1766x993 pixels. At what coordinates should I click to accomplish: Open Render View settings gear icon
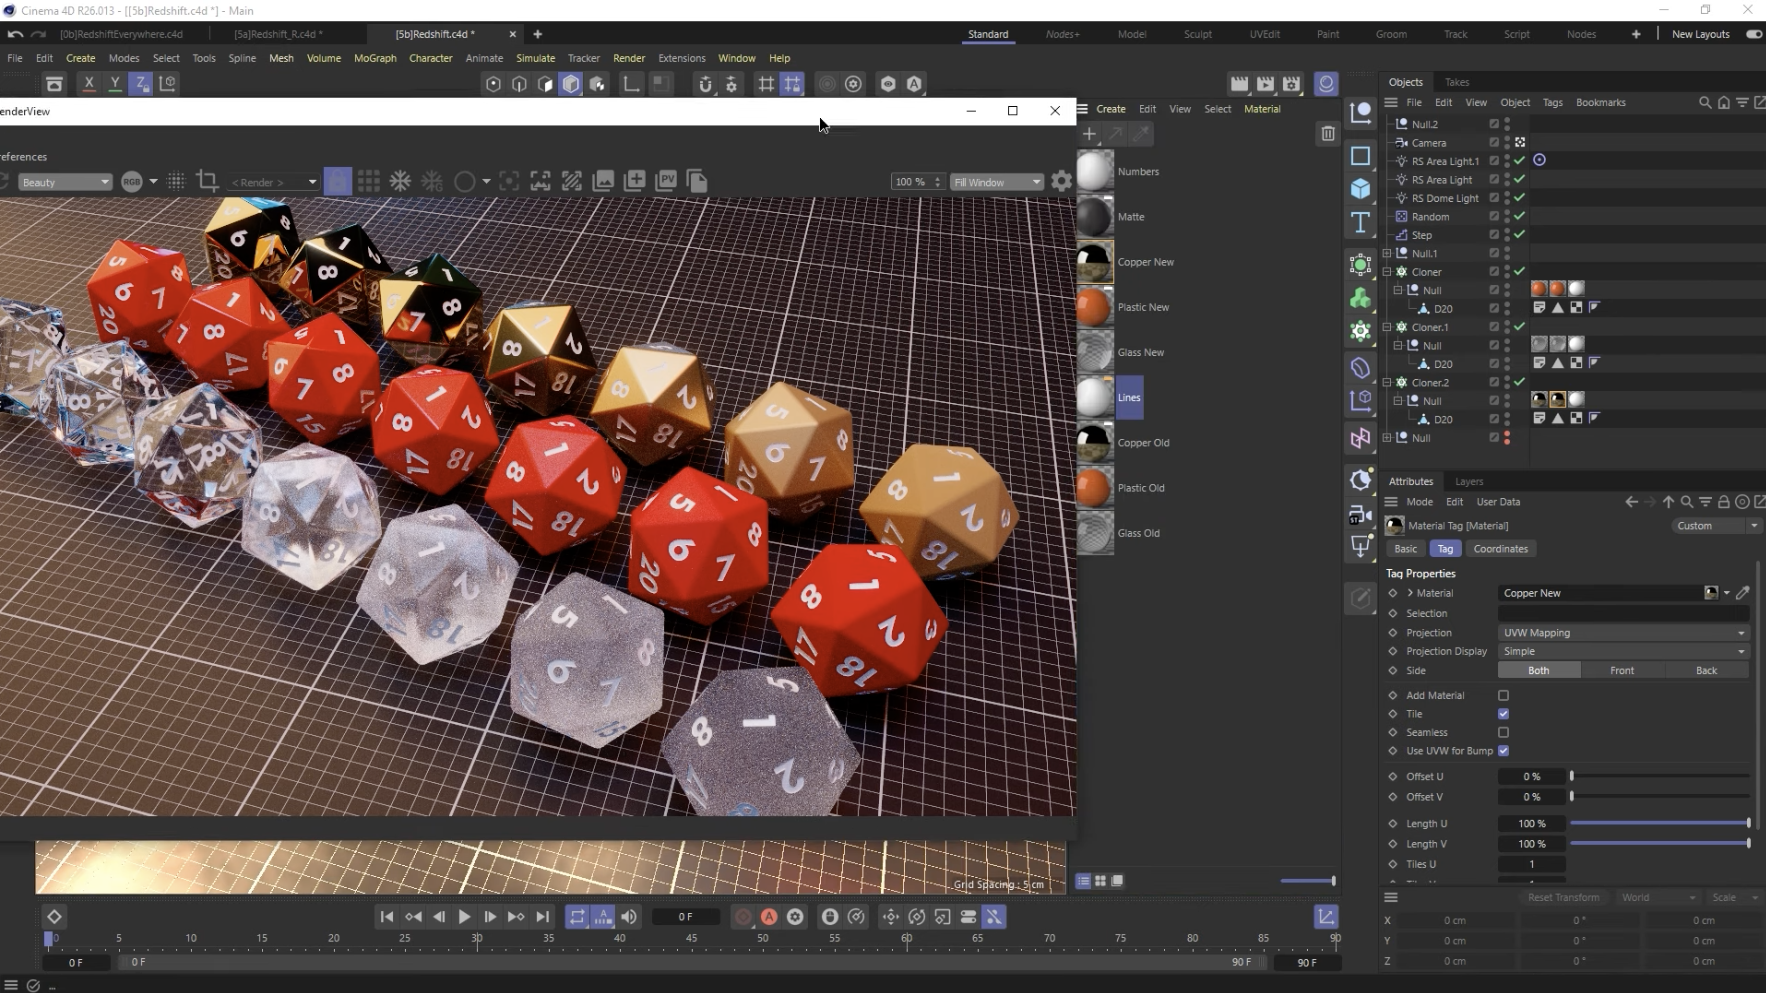coord(1061,181)
